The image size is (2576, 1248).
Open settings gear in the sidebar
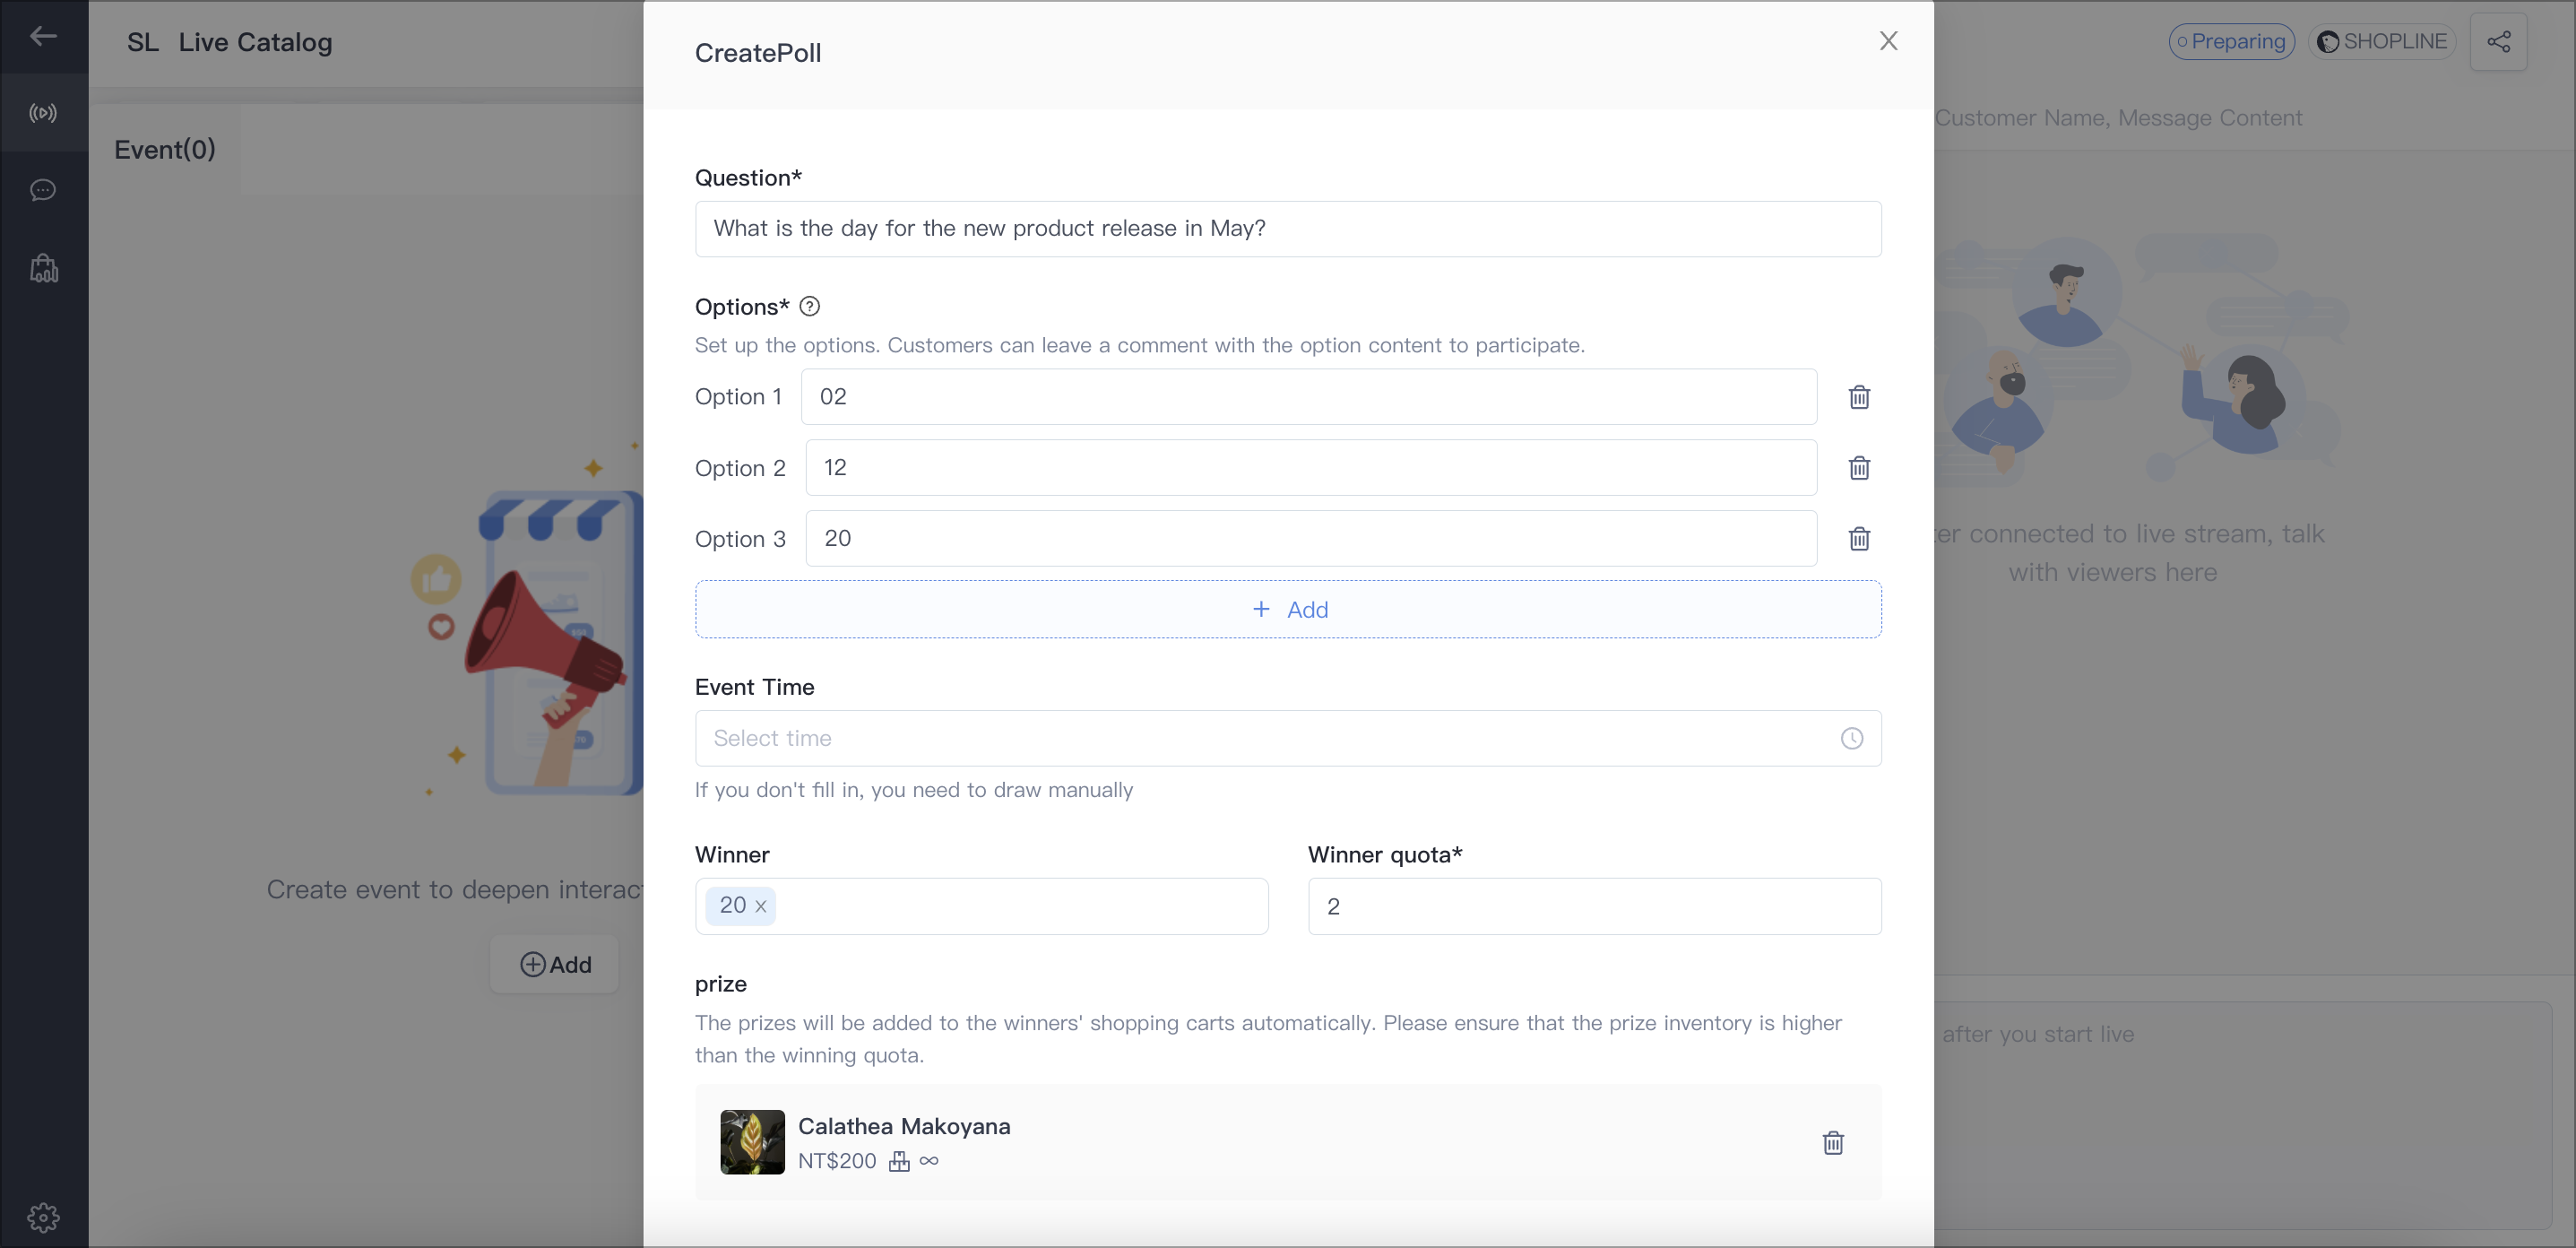tap(43, 1217)
